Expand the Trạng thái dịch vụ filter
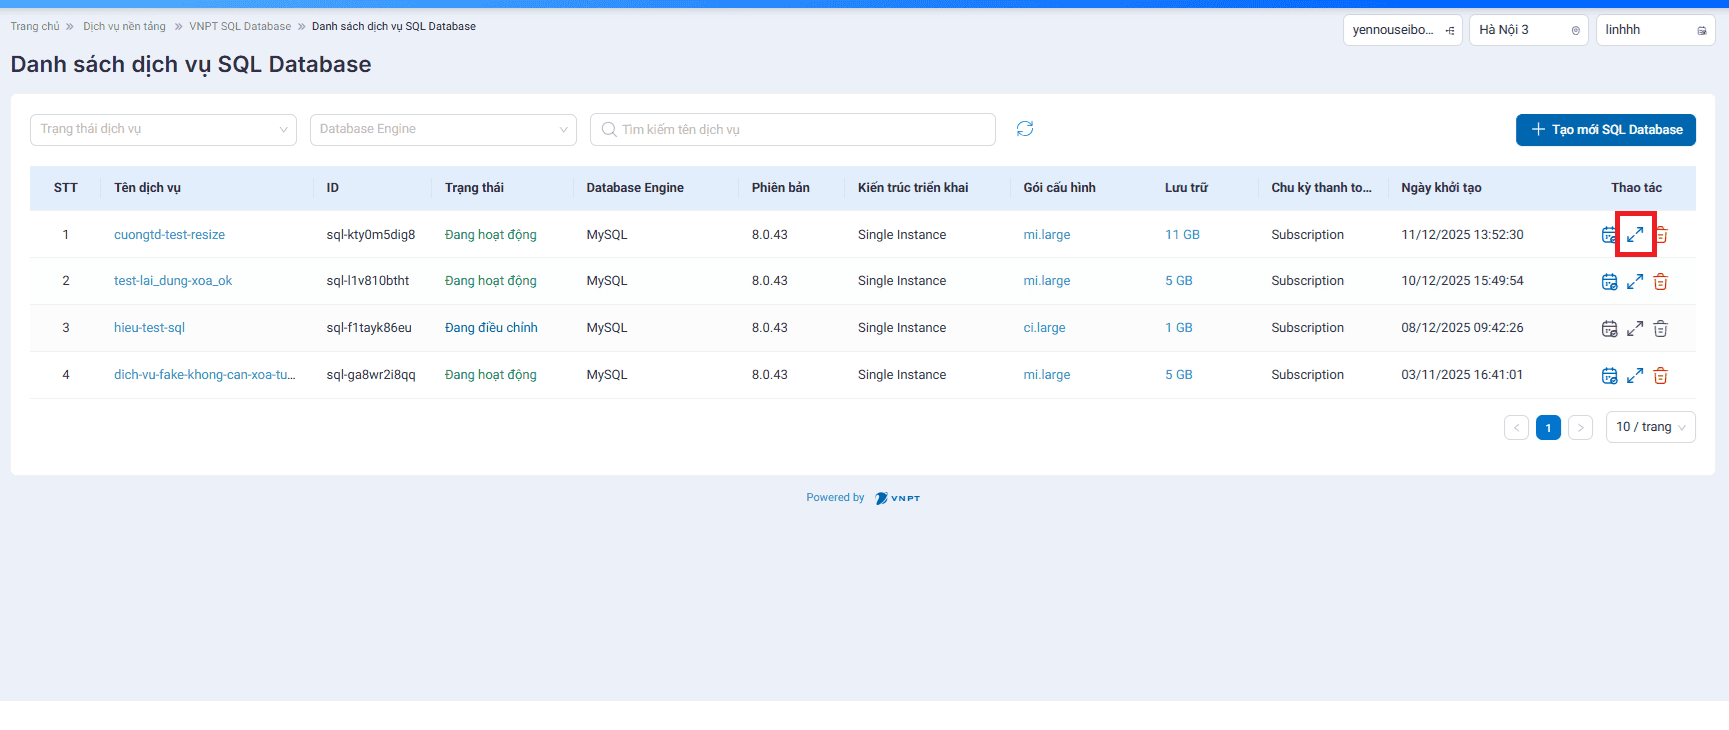Viewport: 1729px width, 730px height. coord(163,130)
